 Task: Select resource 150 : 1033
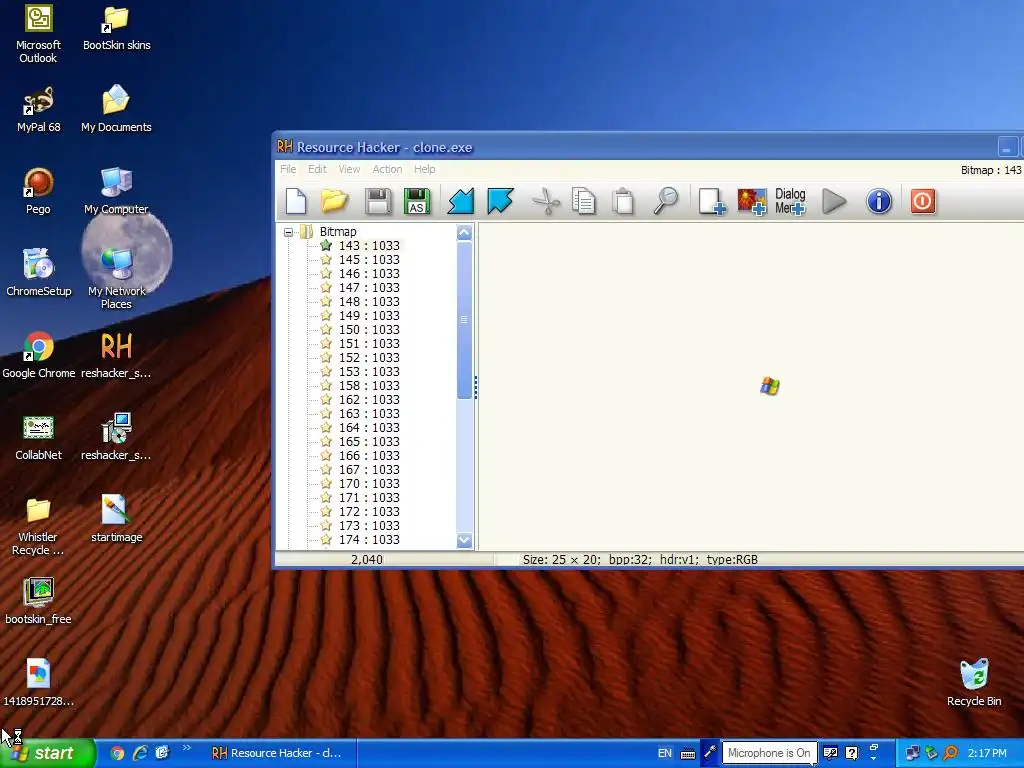click(x=369, y=330)
